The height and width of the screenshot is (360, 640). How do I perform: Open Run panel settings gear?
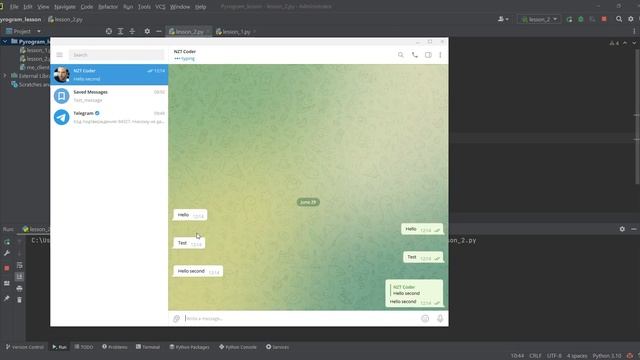point(622,229)
